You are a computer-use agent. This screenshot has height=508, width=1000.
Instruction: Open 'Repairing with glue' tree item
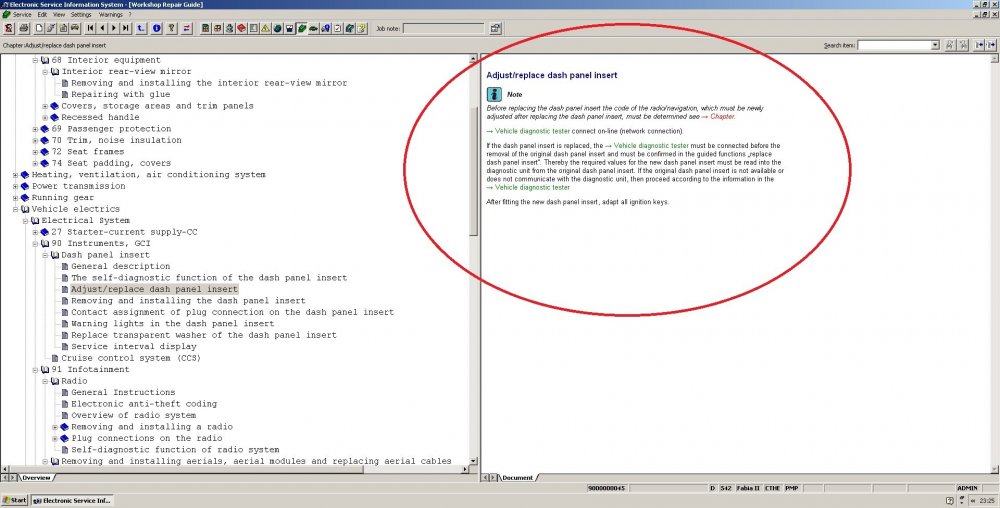click(x=121, y=94)
